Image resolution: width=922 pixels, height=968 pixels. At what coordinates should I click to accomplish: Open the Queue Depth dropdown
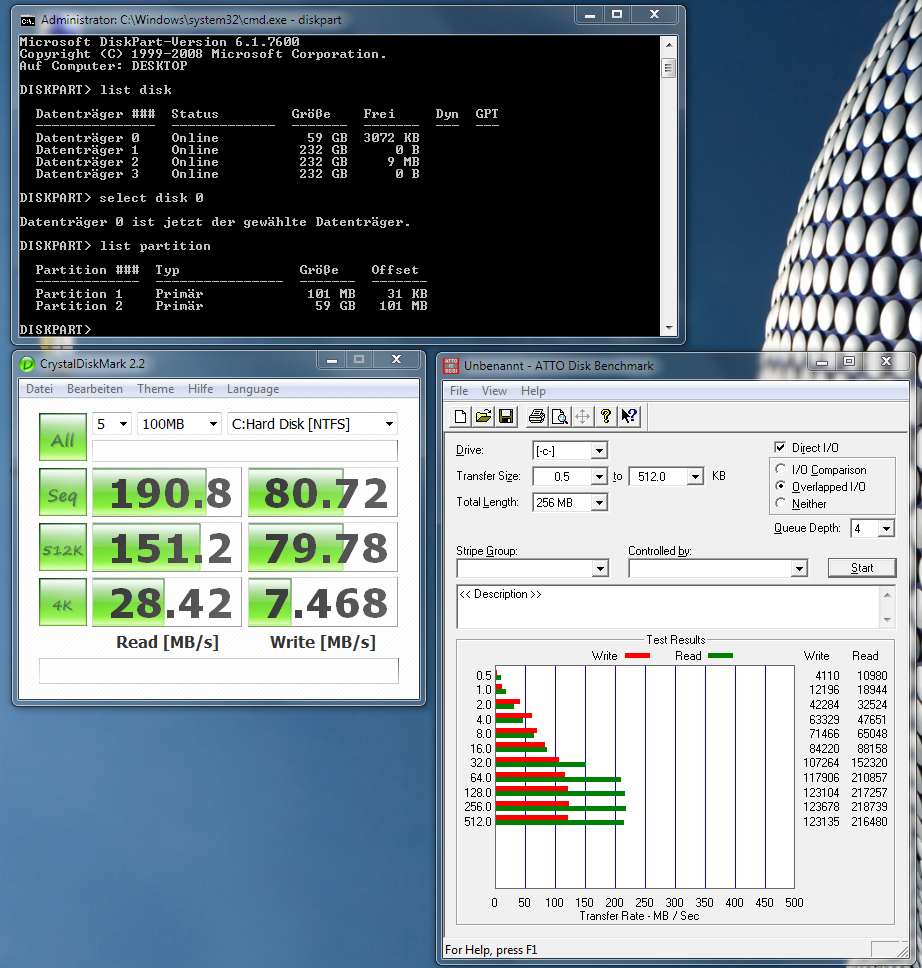pyautogui.click(x=886, y=529)
